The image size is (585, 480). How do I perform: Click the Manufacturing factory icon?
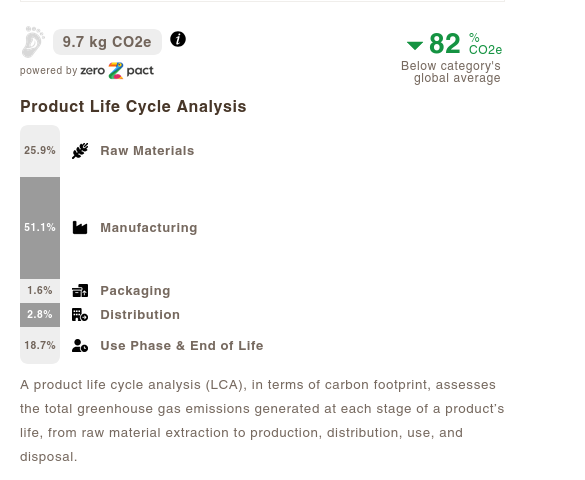(80, 228)
